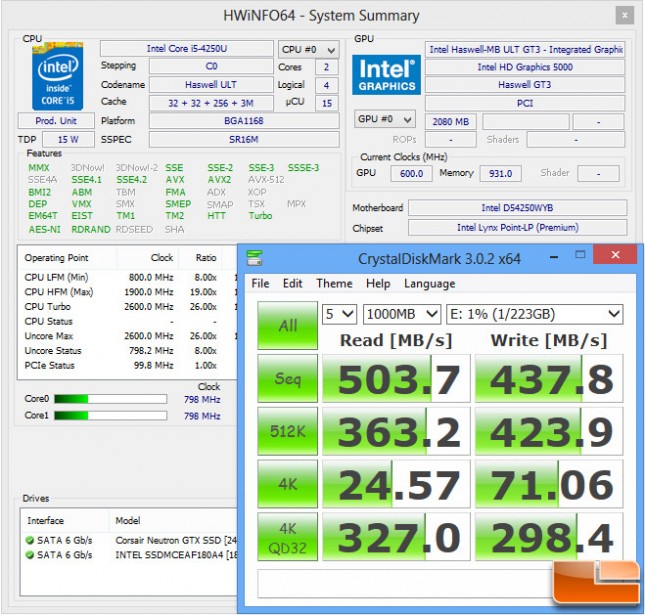Close the HWiNFO64 System Summary window

pyautogui.click(x=624, y=16)
